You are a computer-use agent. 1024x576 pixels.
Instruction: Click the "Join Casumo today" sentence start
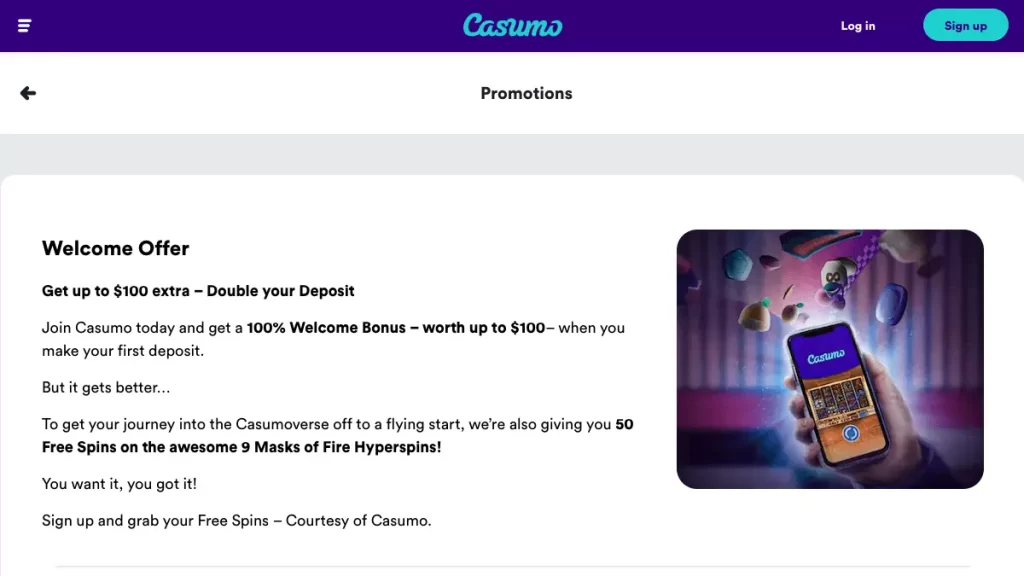click(108, 328)
